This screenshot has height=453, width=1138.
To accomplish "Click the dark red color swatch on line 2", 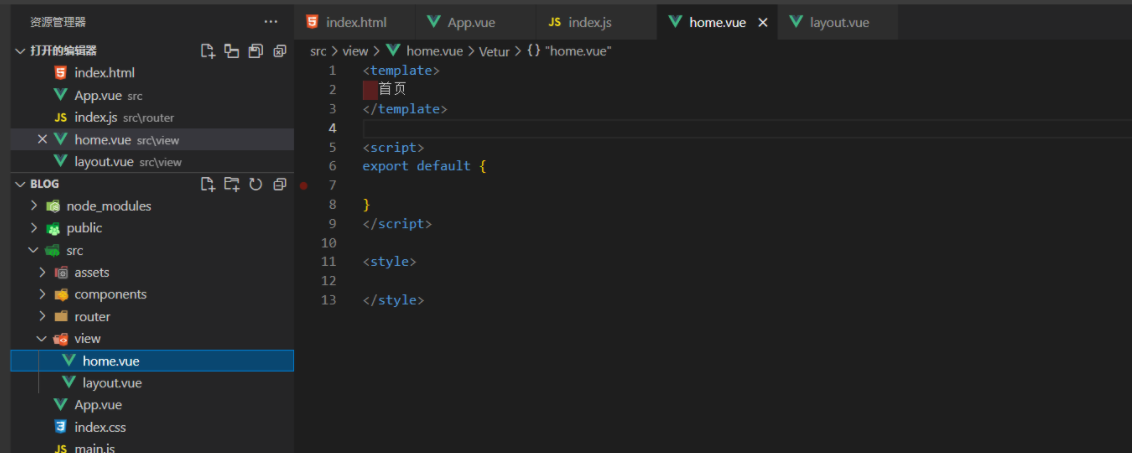I will click(370, 90).
